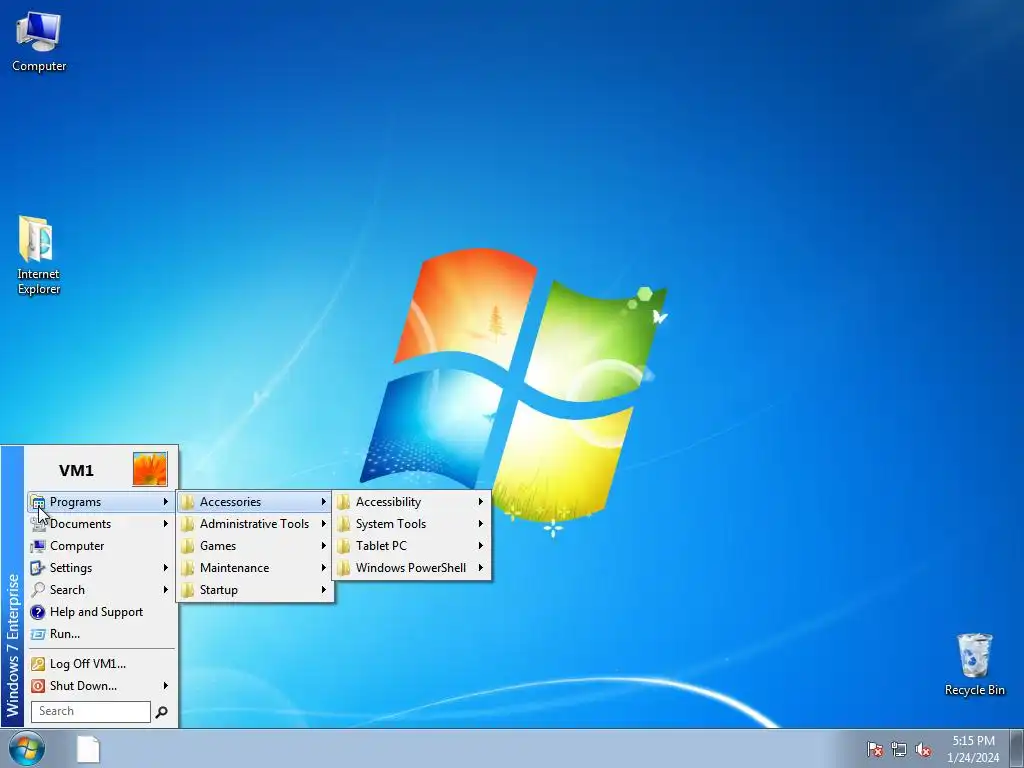Click the Shut Down power icon
The image size is (1024, 768).
click(38, 686)
